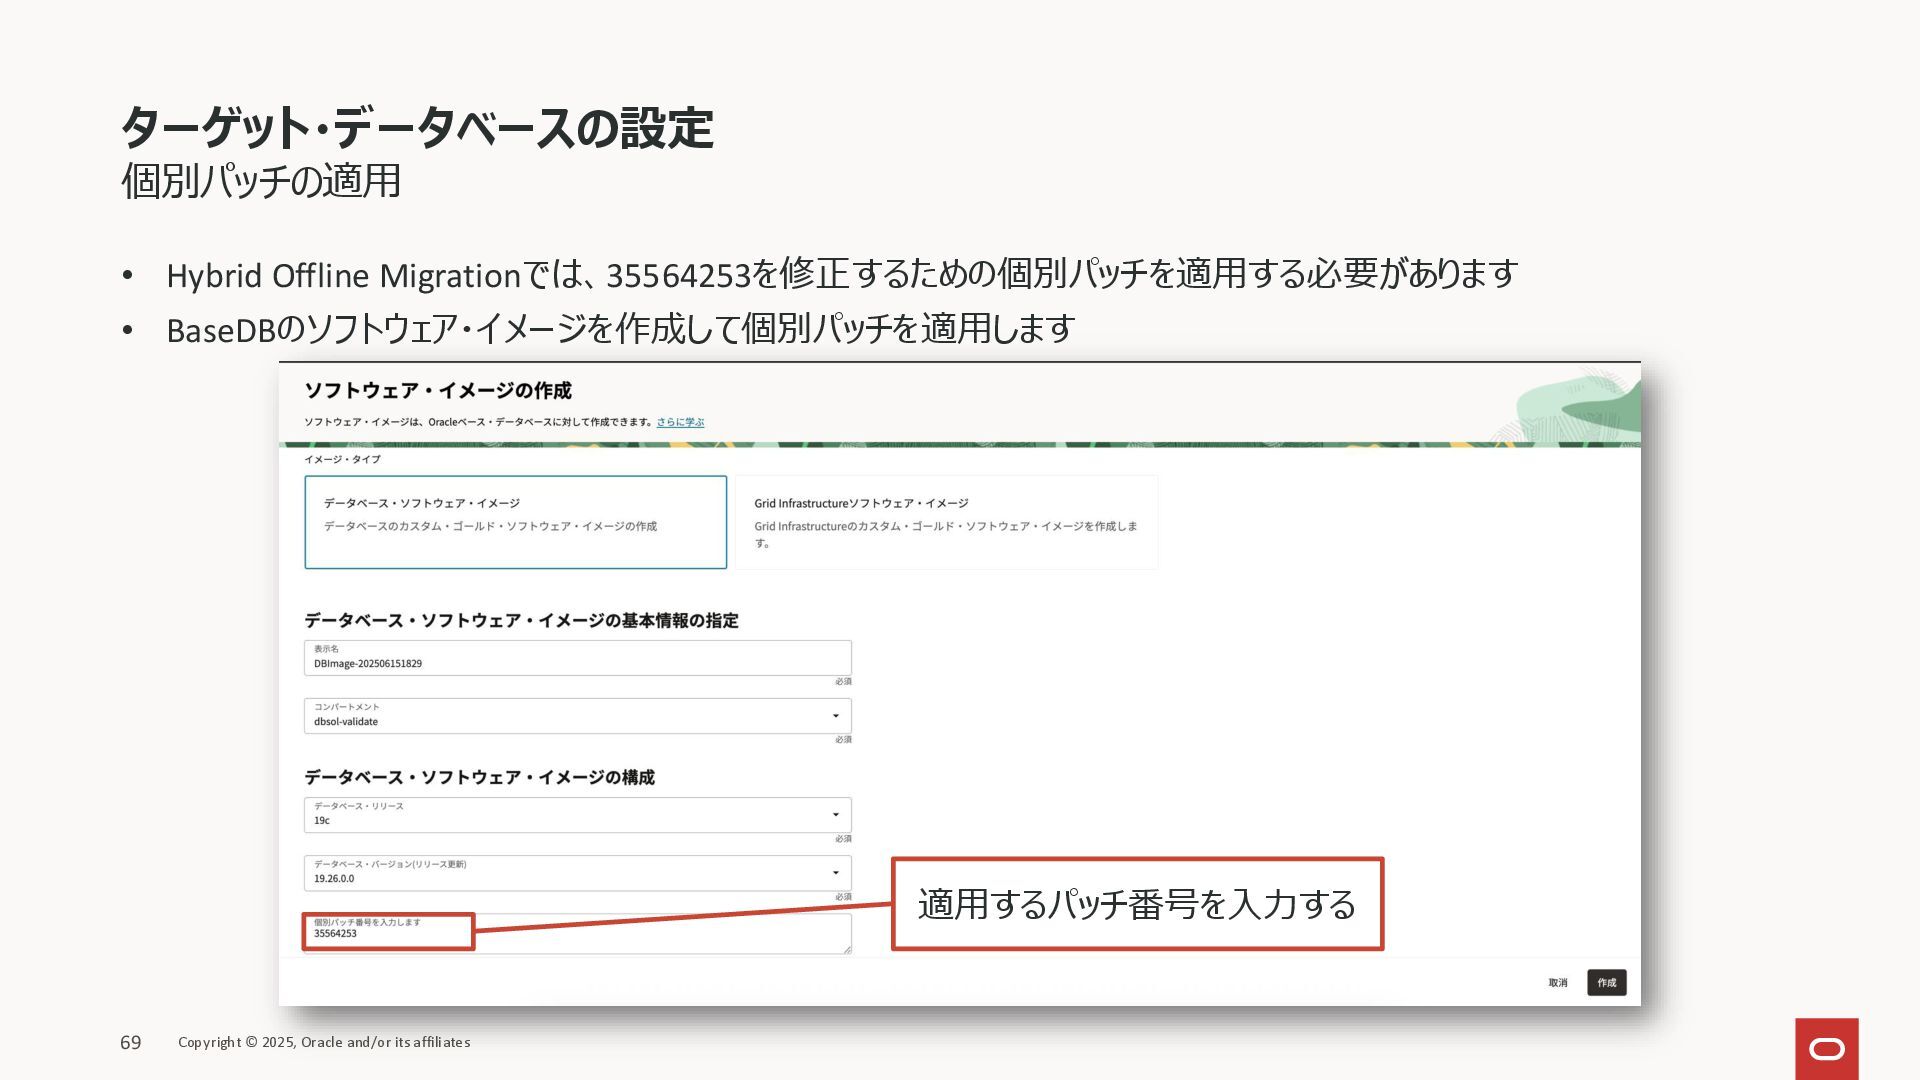Click the bullet mentioning Hybrid Offline Migration

pyautogui.click(x=842, y=274)
